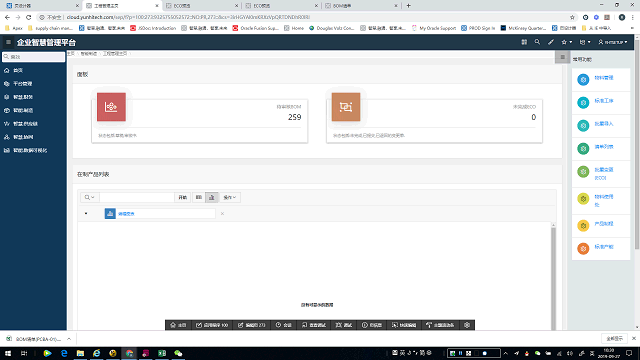Open the yellow-green circle shortcut icon

click(x=583, y=199)
